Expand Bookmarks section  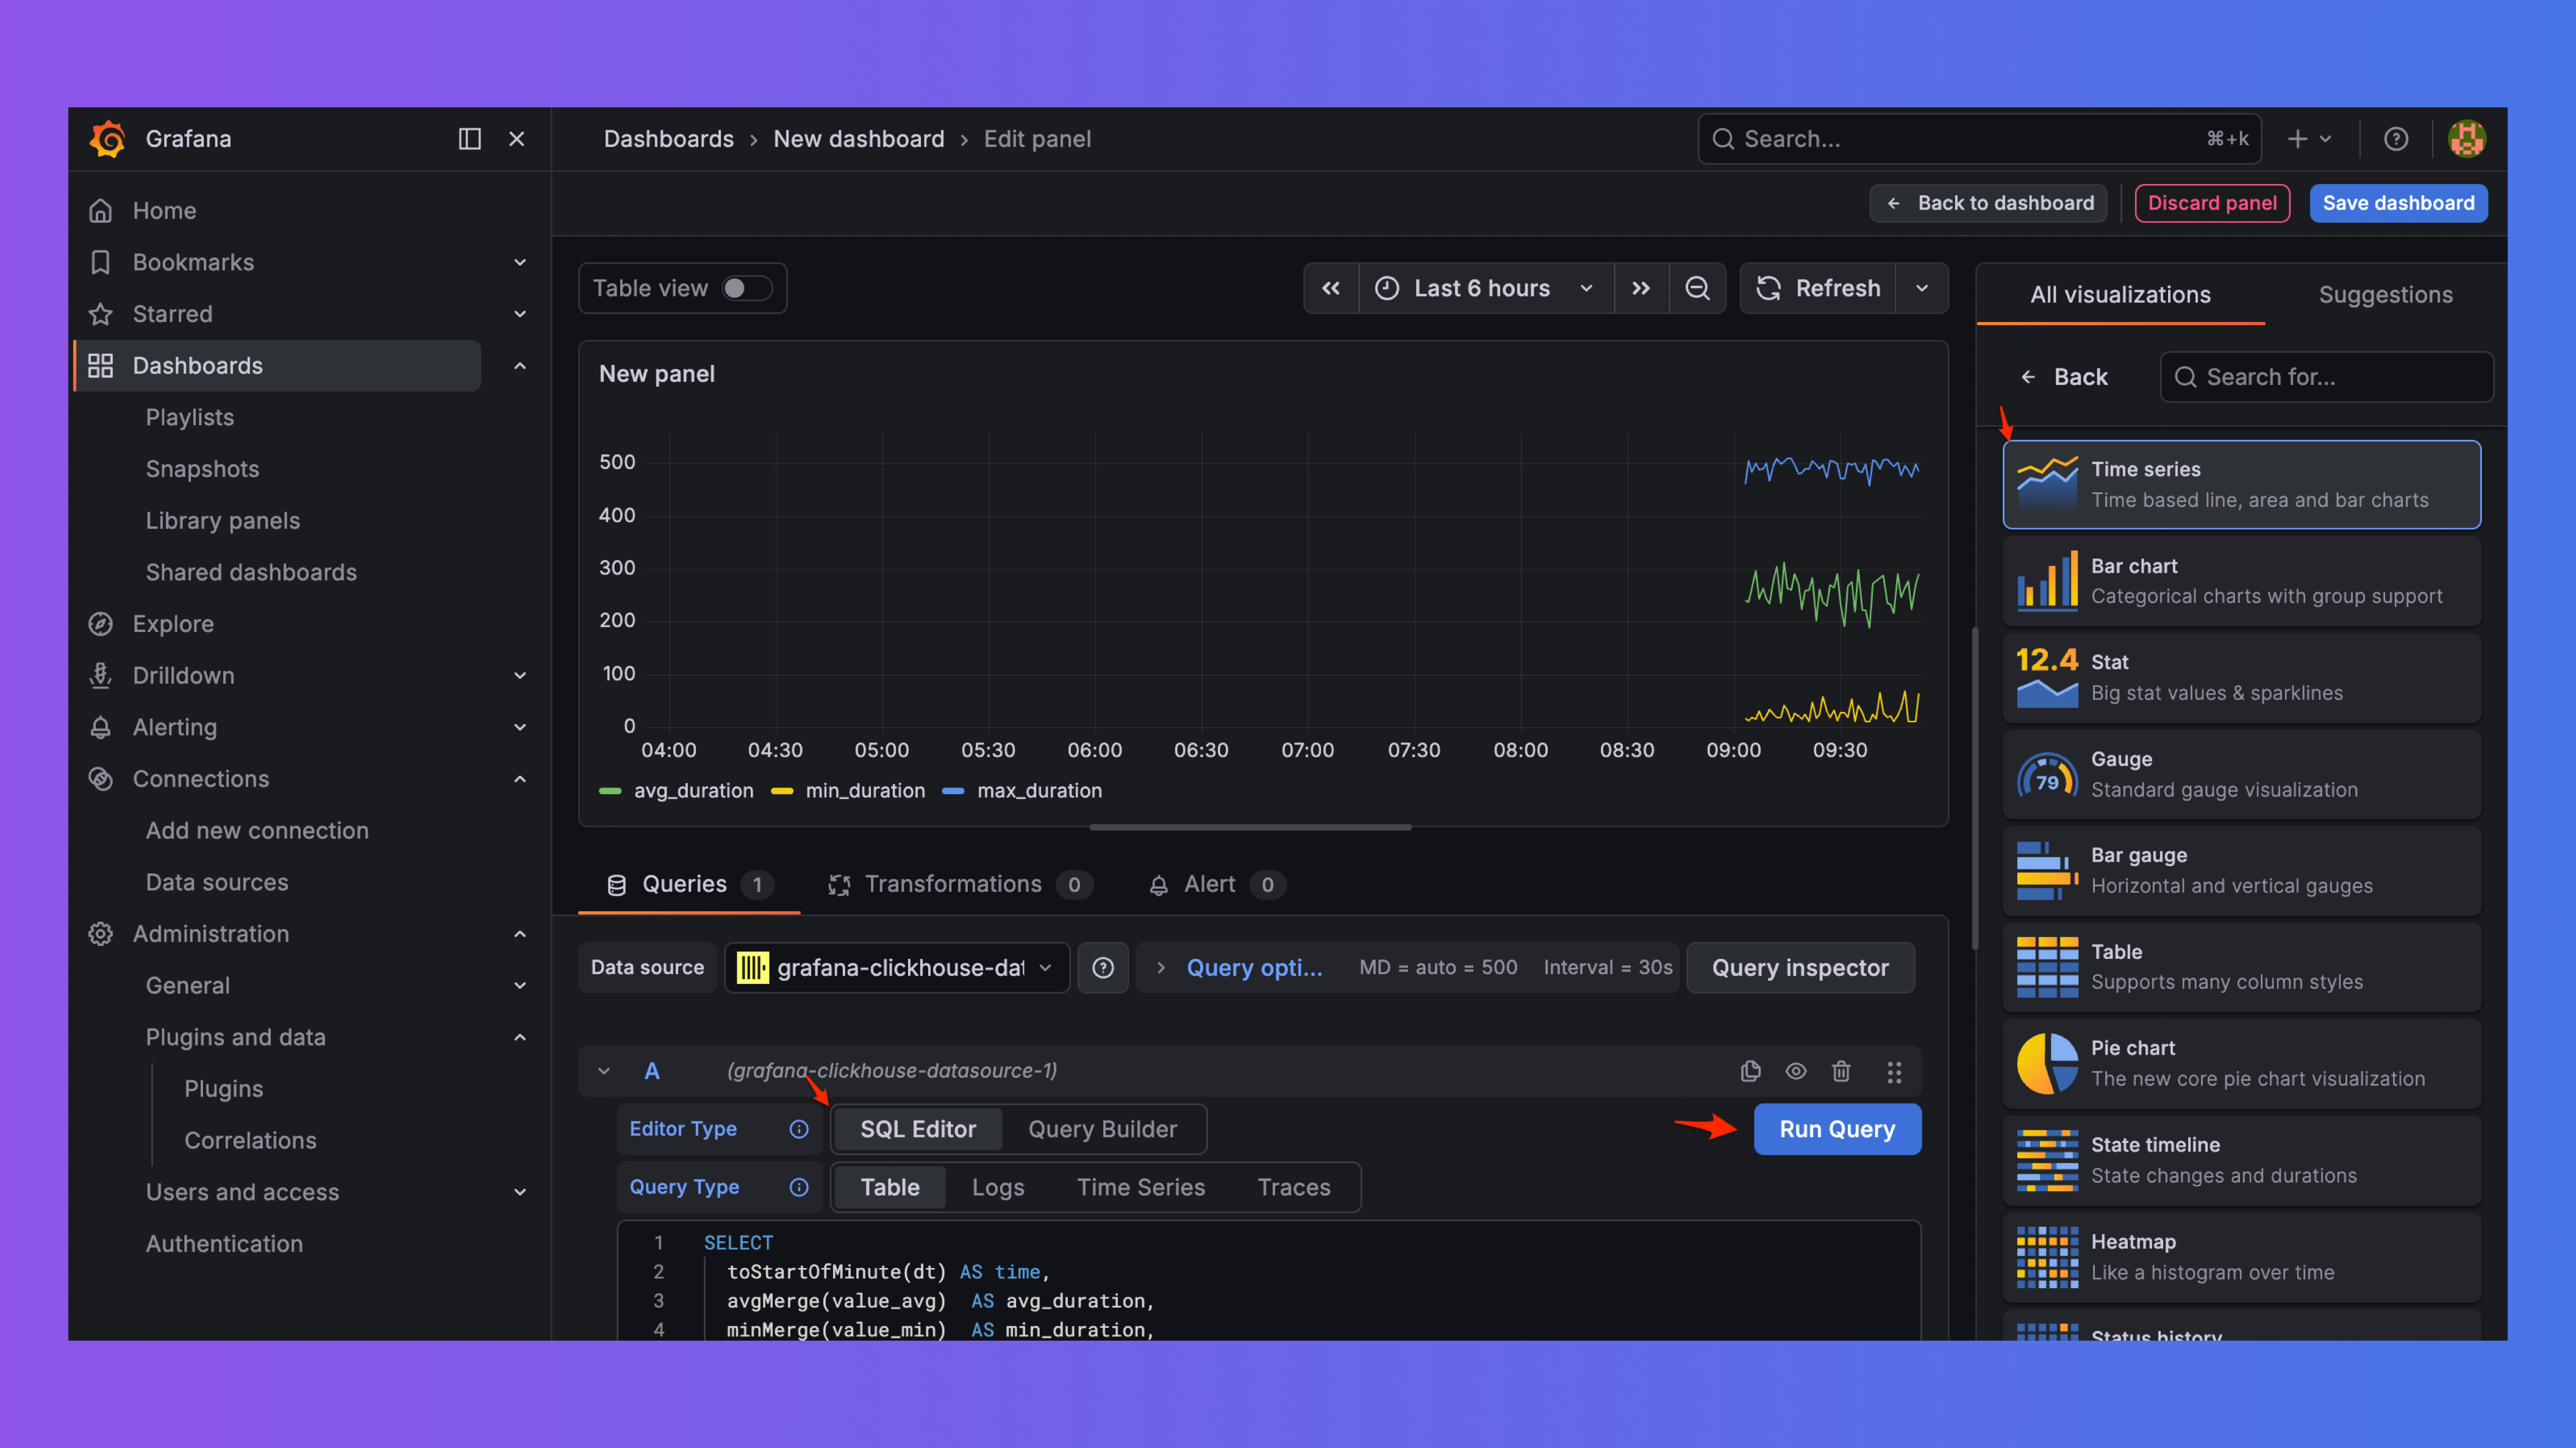(520, 262)
